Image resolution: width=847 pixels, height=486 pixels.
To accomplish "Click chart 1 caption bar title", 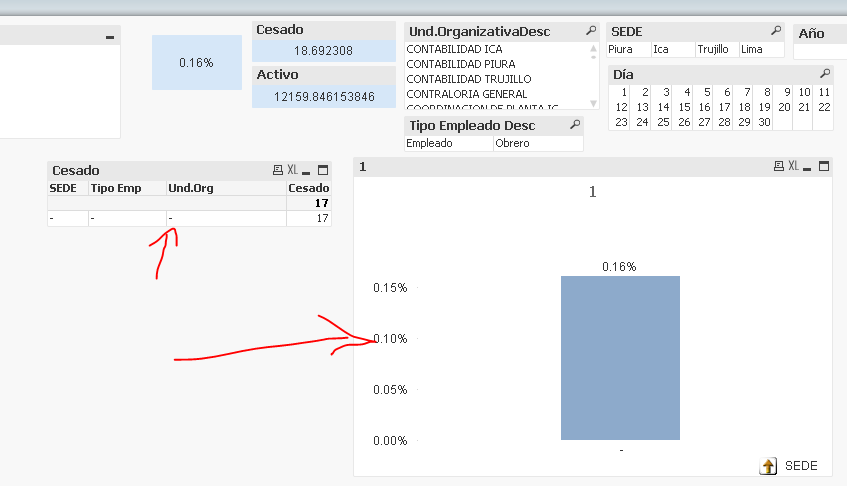I will (362, 167).
